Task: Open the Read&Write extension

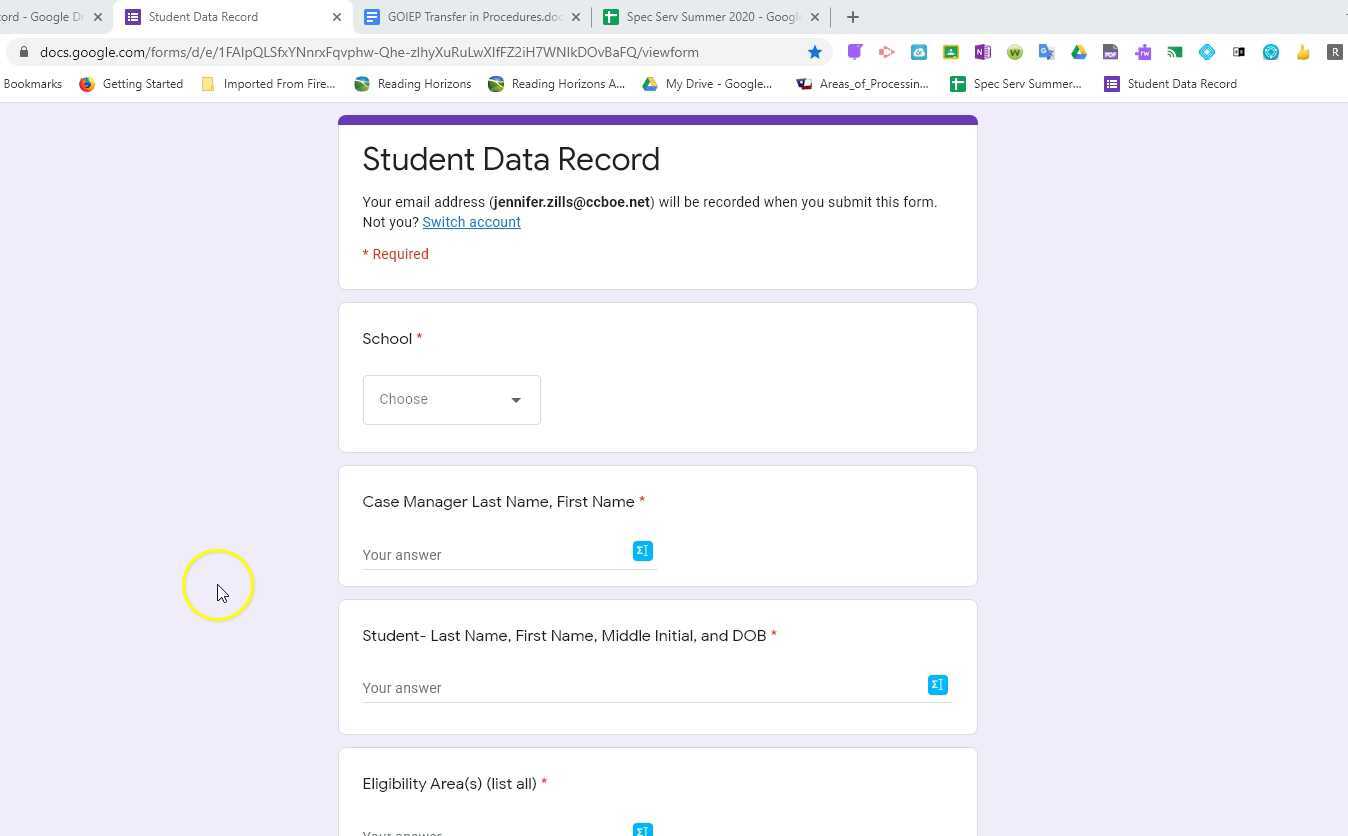Action: click(1143, 52)
